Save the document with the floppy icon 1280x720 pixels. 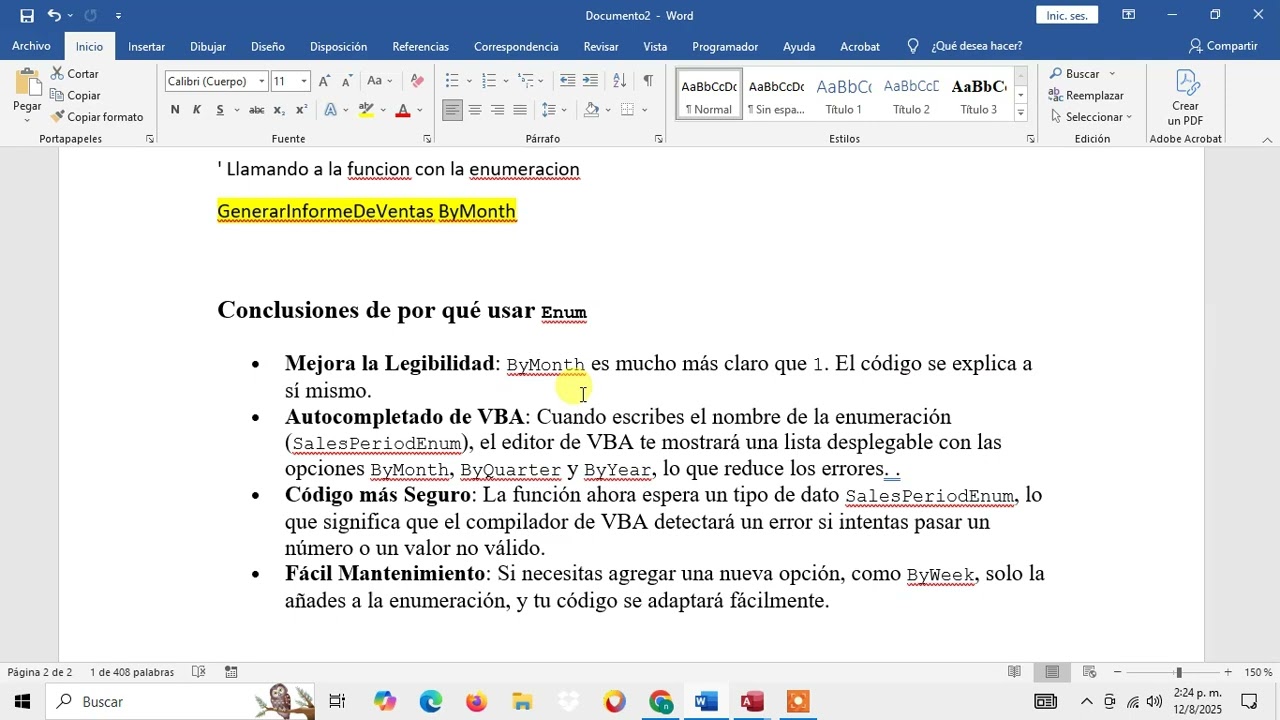27,15
